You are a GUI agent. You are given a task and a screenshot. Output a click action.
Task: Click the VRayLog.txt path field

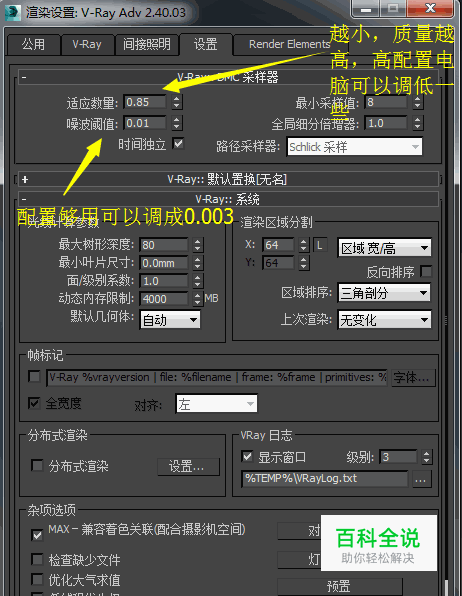[324, 479]
